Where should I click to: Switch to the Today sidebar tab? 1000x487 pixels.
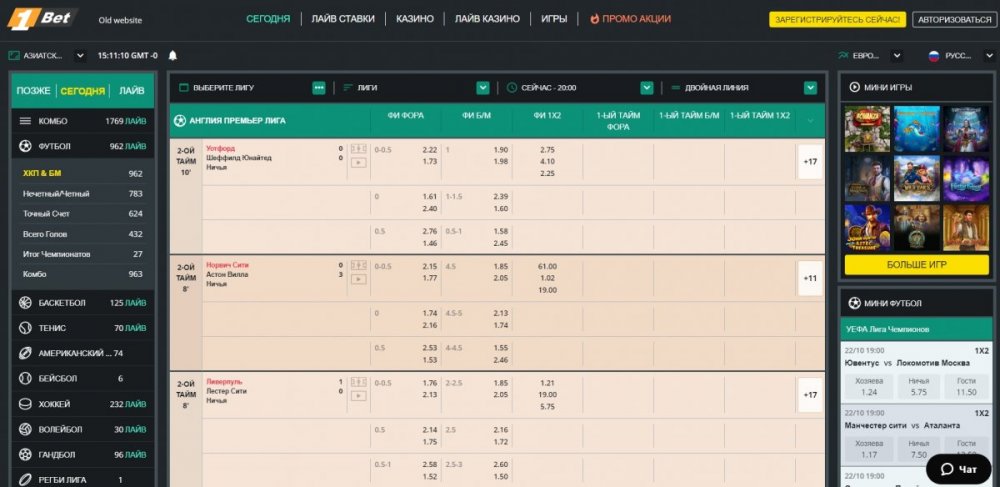point(82,91)
